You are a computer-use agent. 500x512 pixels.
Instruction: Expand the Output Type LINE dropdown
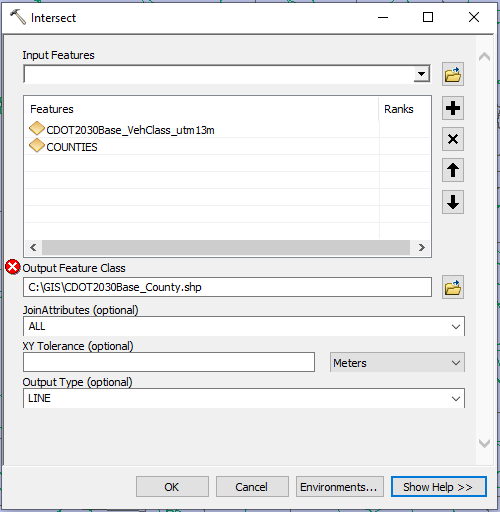(456, 399)
